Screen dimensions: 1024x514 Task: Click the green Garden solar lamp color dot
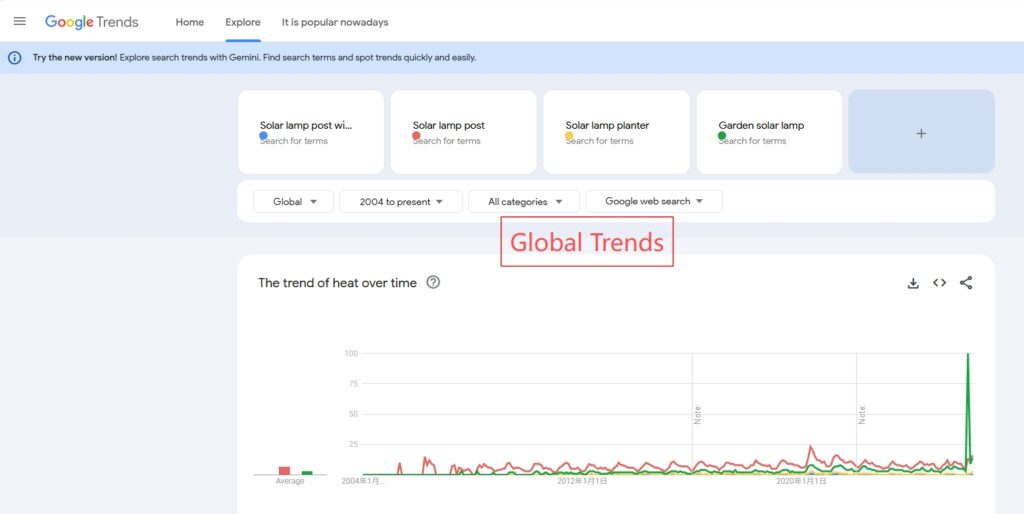(722, 135)
